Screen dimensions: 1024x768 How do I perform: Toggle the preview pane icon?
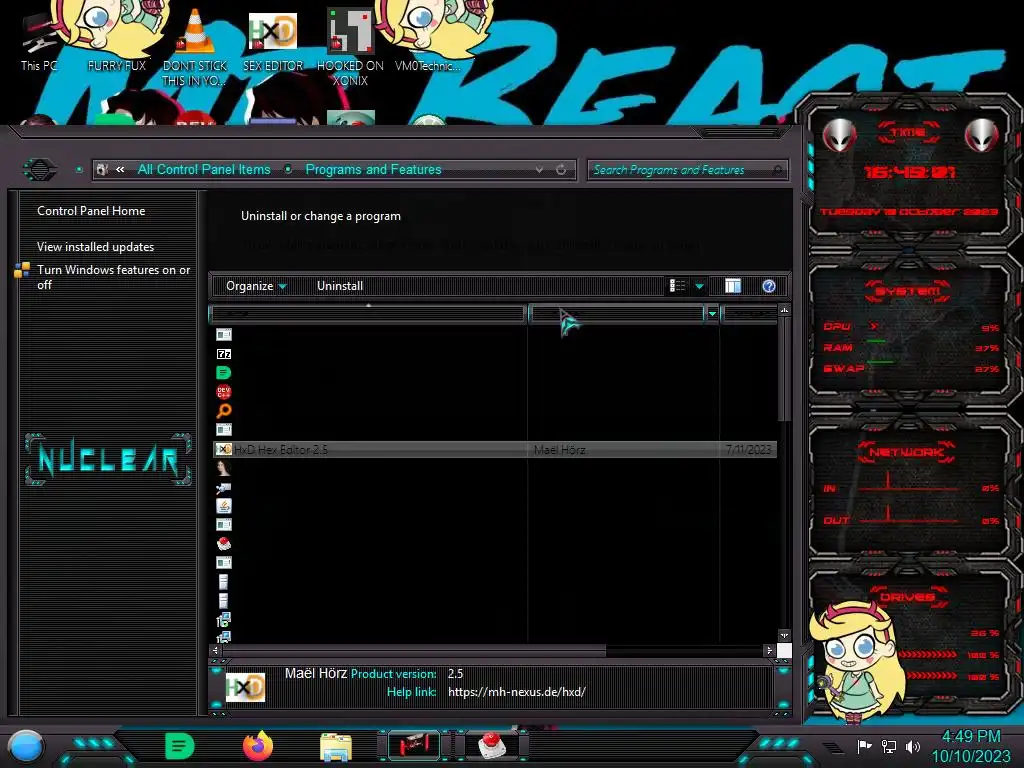tap(733, 286)
